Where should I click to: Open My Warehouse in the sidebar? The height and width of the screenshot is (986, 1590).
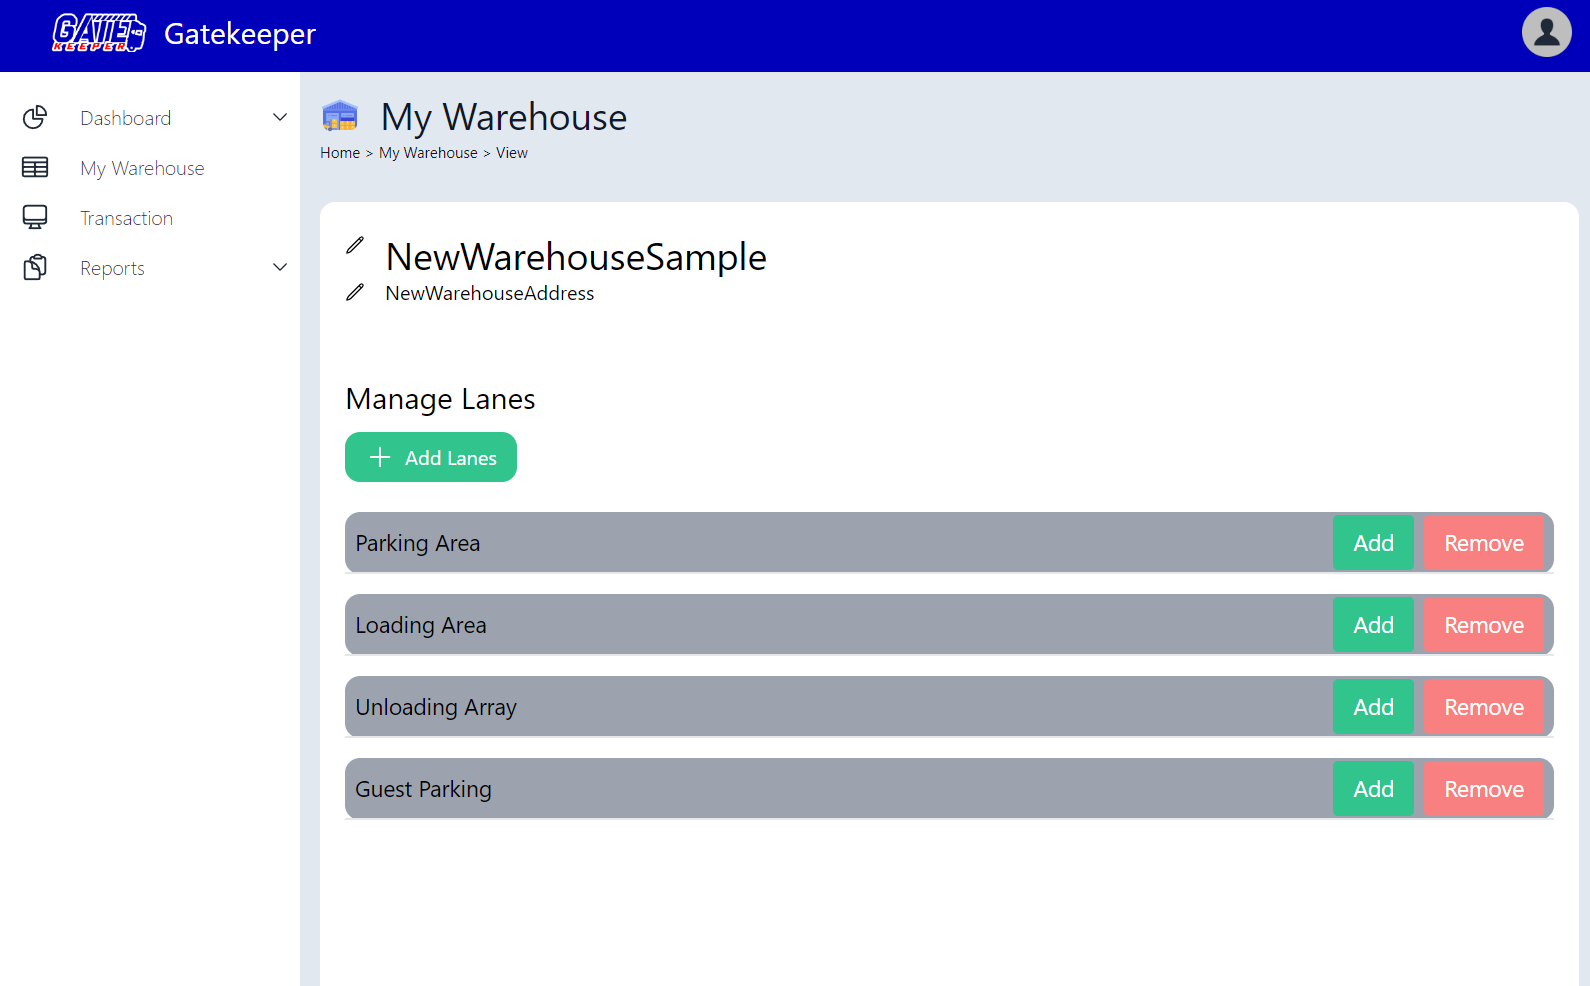coord(142,168)
